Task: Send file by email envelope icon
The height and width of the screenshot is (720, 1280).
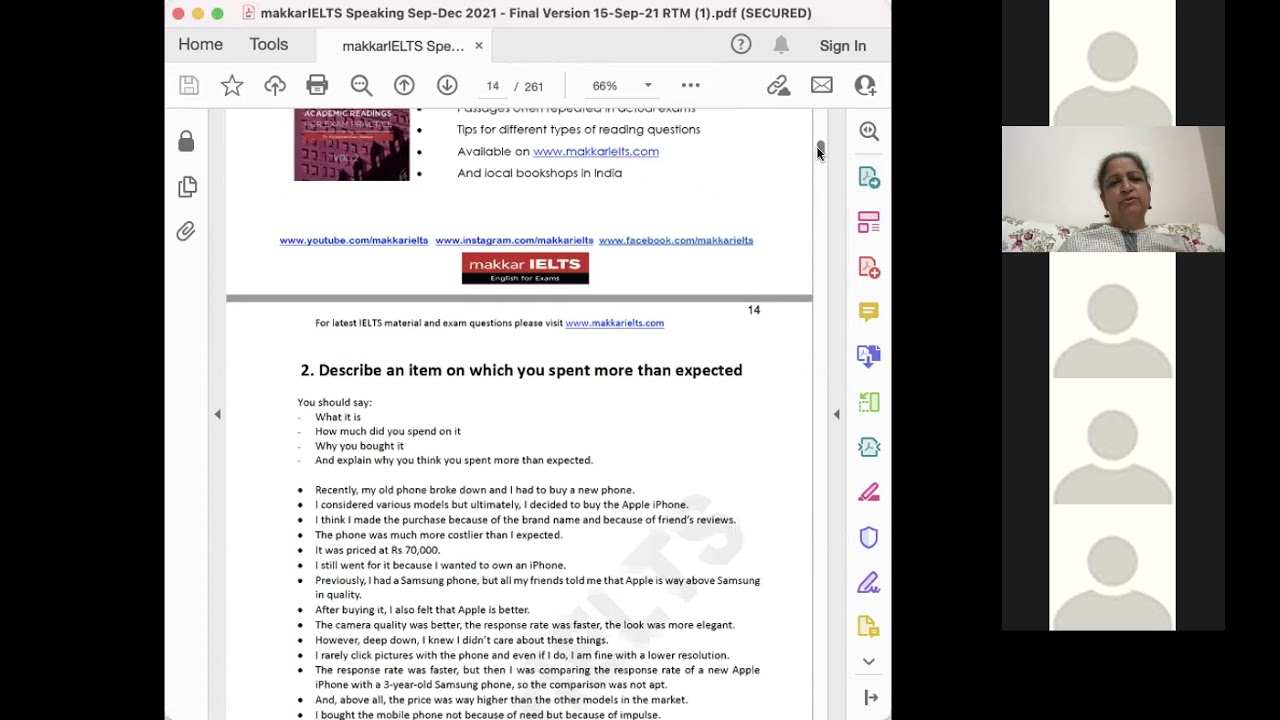Action: pos(822,86)
